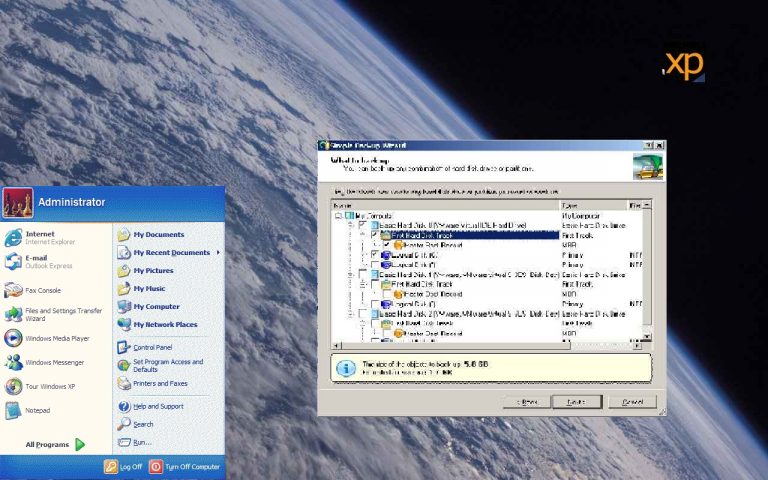The width and height of the screenshot is (768, 480).
Task: Open the Control Panel
Action: (155, 347)
